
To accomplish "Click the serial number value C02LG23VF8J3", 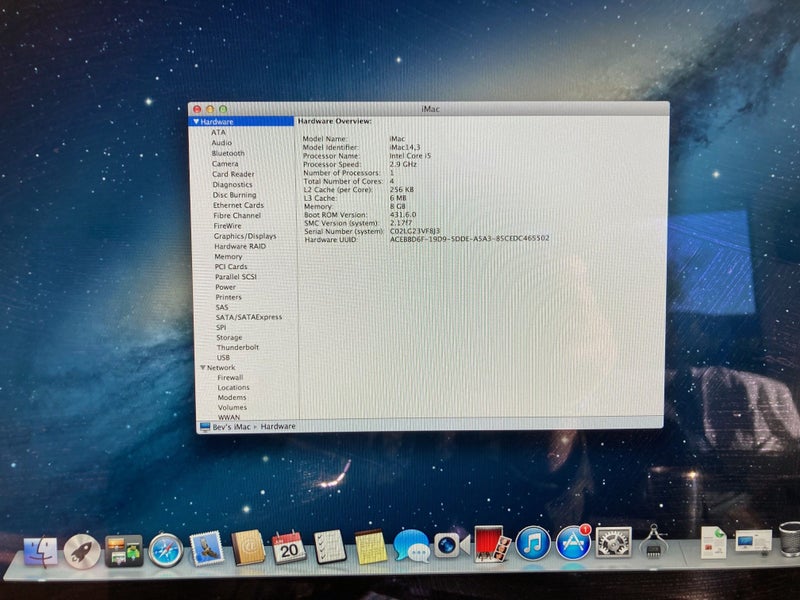I will [x=415, y=231].
